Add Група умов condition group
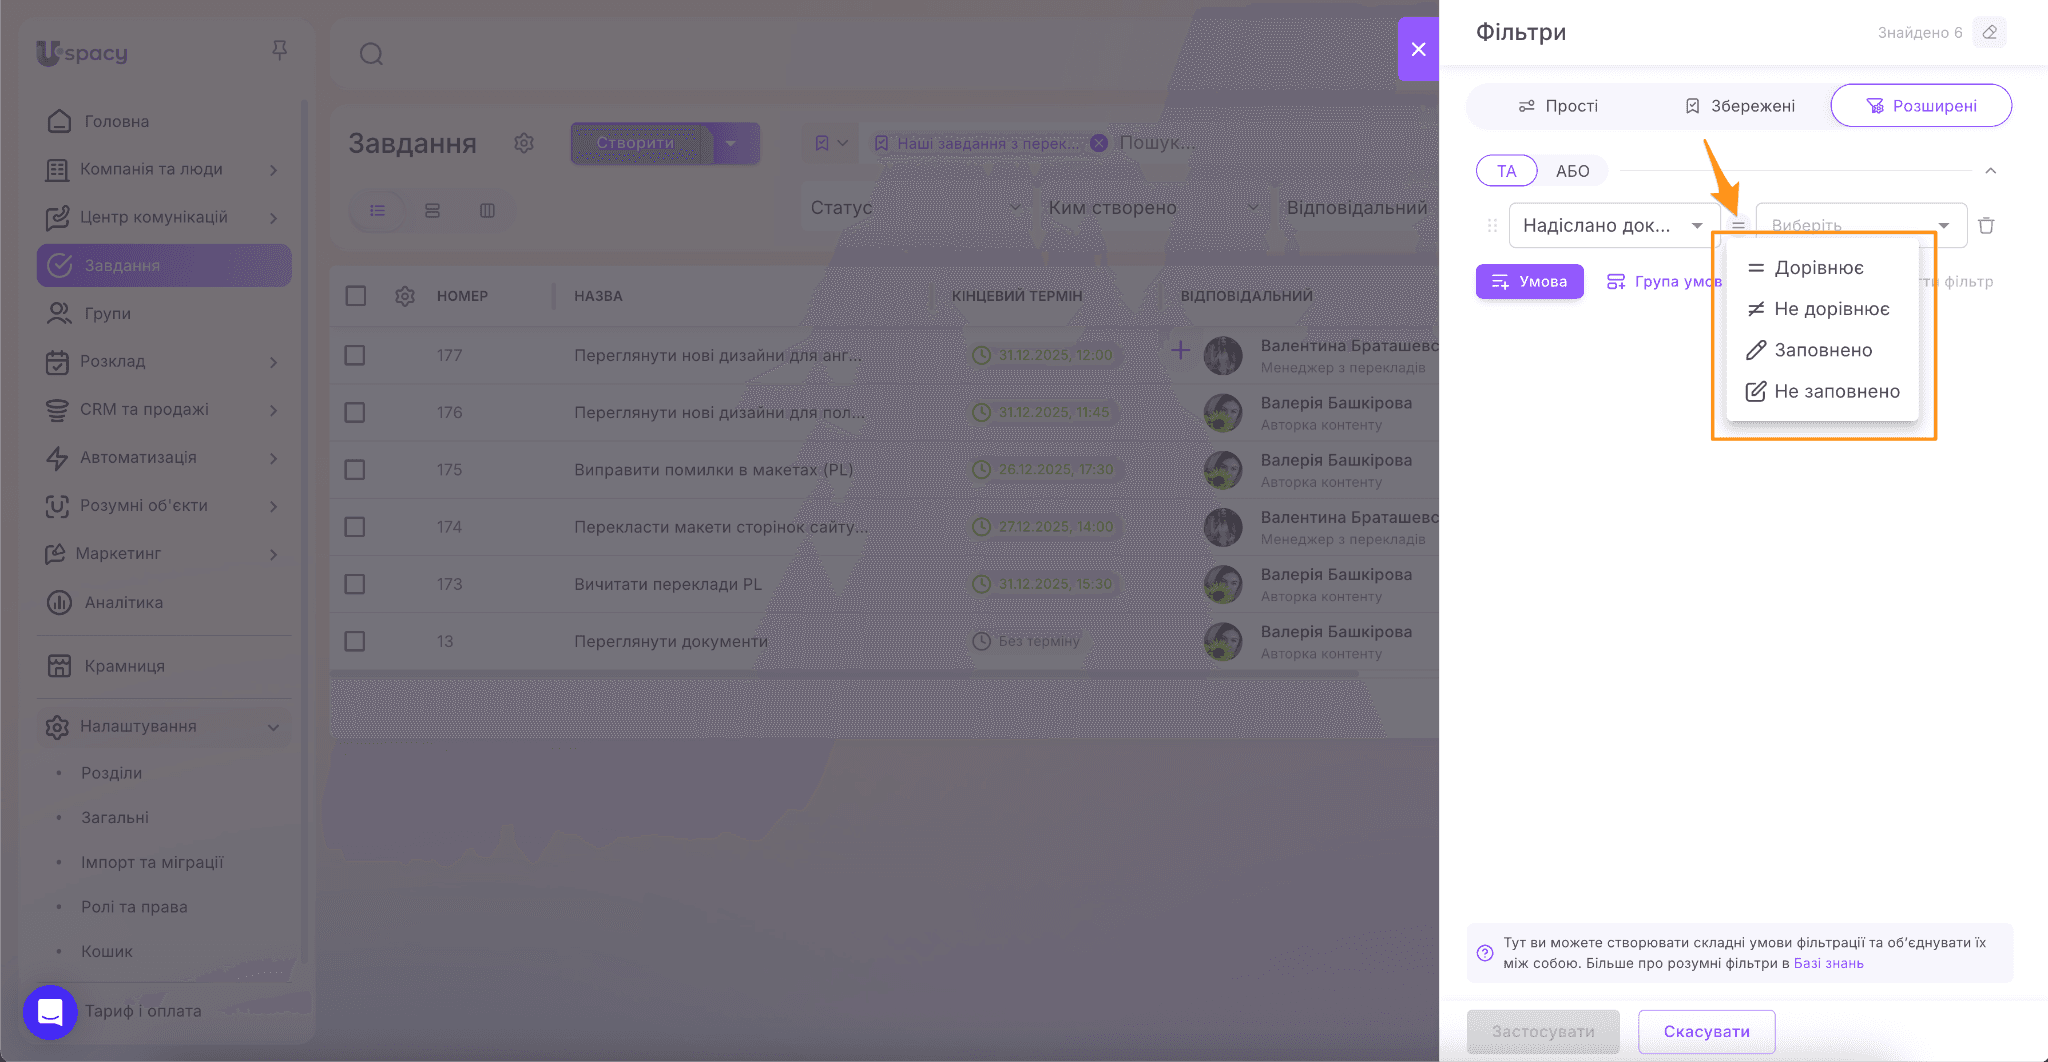The height and width of the screenshot is (1062, 2048). [x=1664, y=282]
